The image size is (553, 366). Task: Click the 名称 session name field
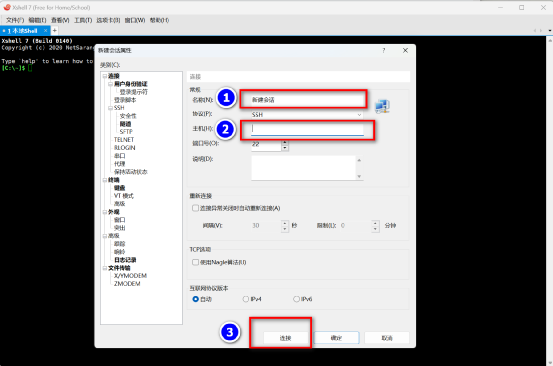(306, 100)
